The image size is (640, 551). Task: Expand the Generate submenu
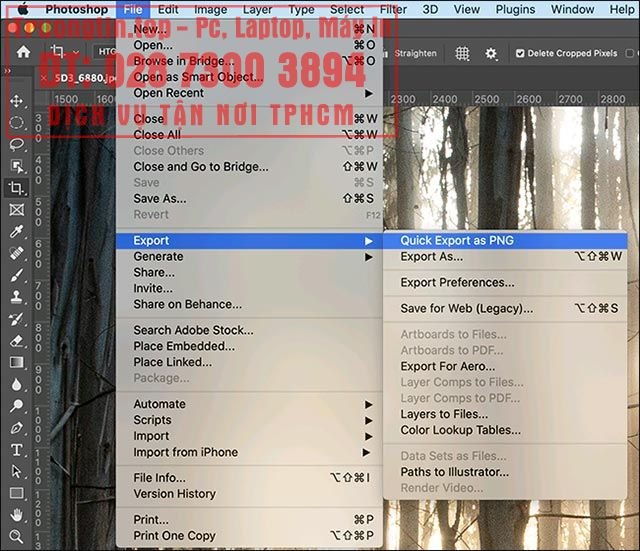pos(249,257)
